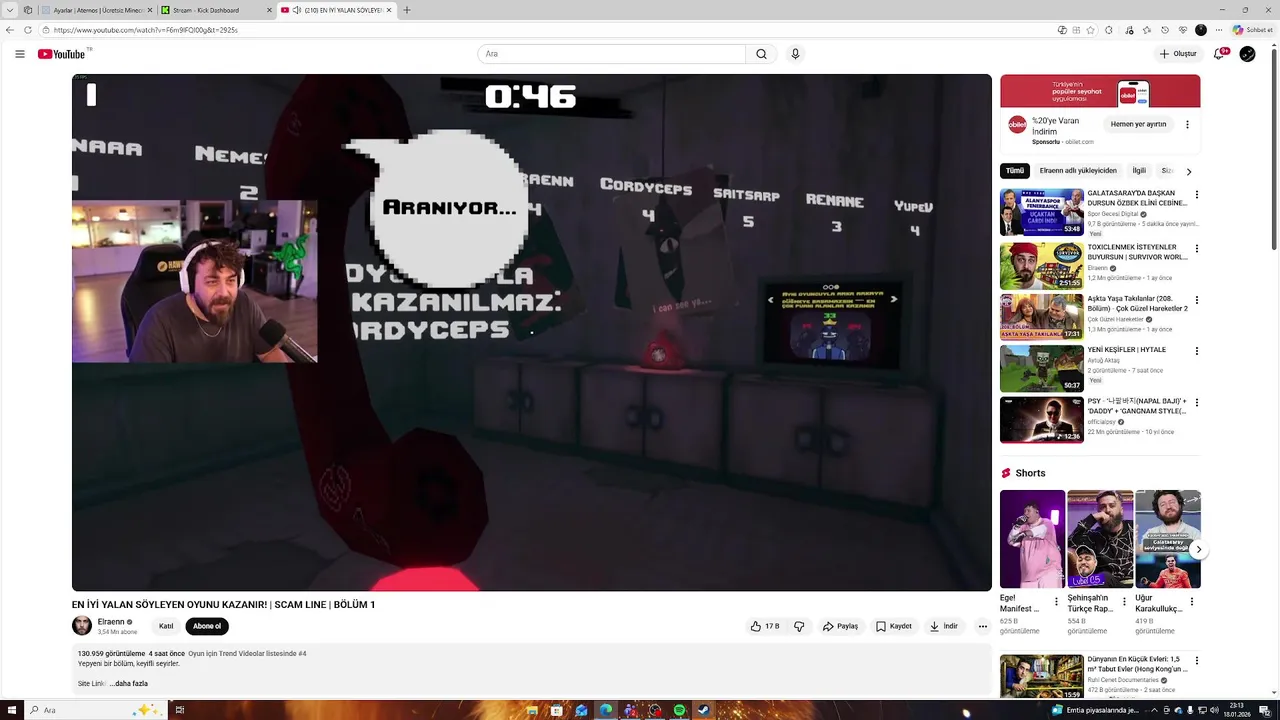Open GALATASARAY'DA BAŞKAN video thumbnail

(x=1041, y=212)
